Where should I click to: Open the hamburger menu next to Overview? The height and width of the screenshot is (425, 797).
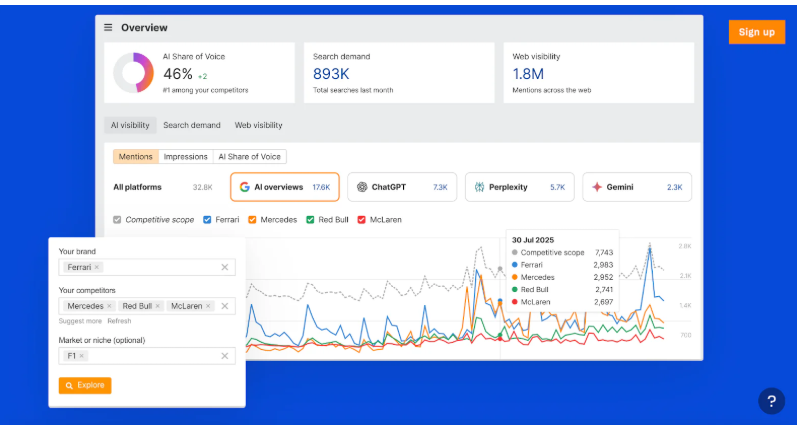click(x=109, y=28)
